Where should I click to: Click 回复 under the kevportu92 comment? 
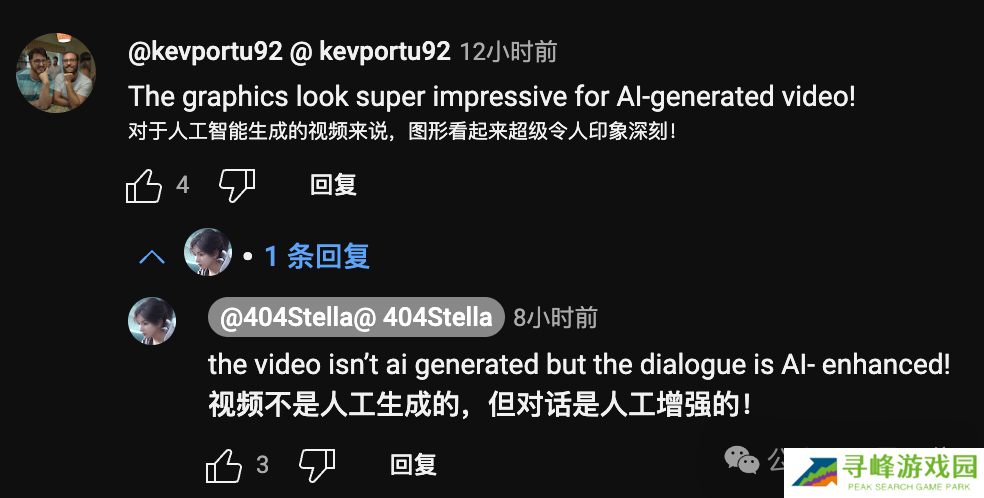point(333,185)
